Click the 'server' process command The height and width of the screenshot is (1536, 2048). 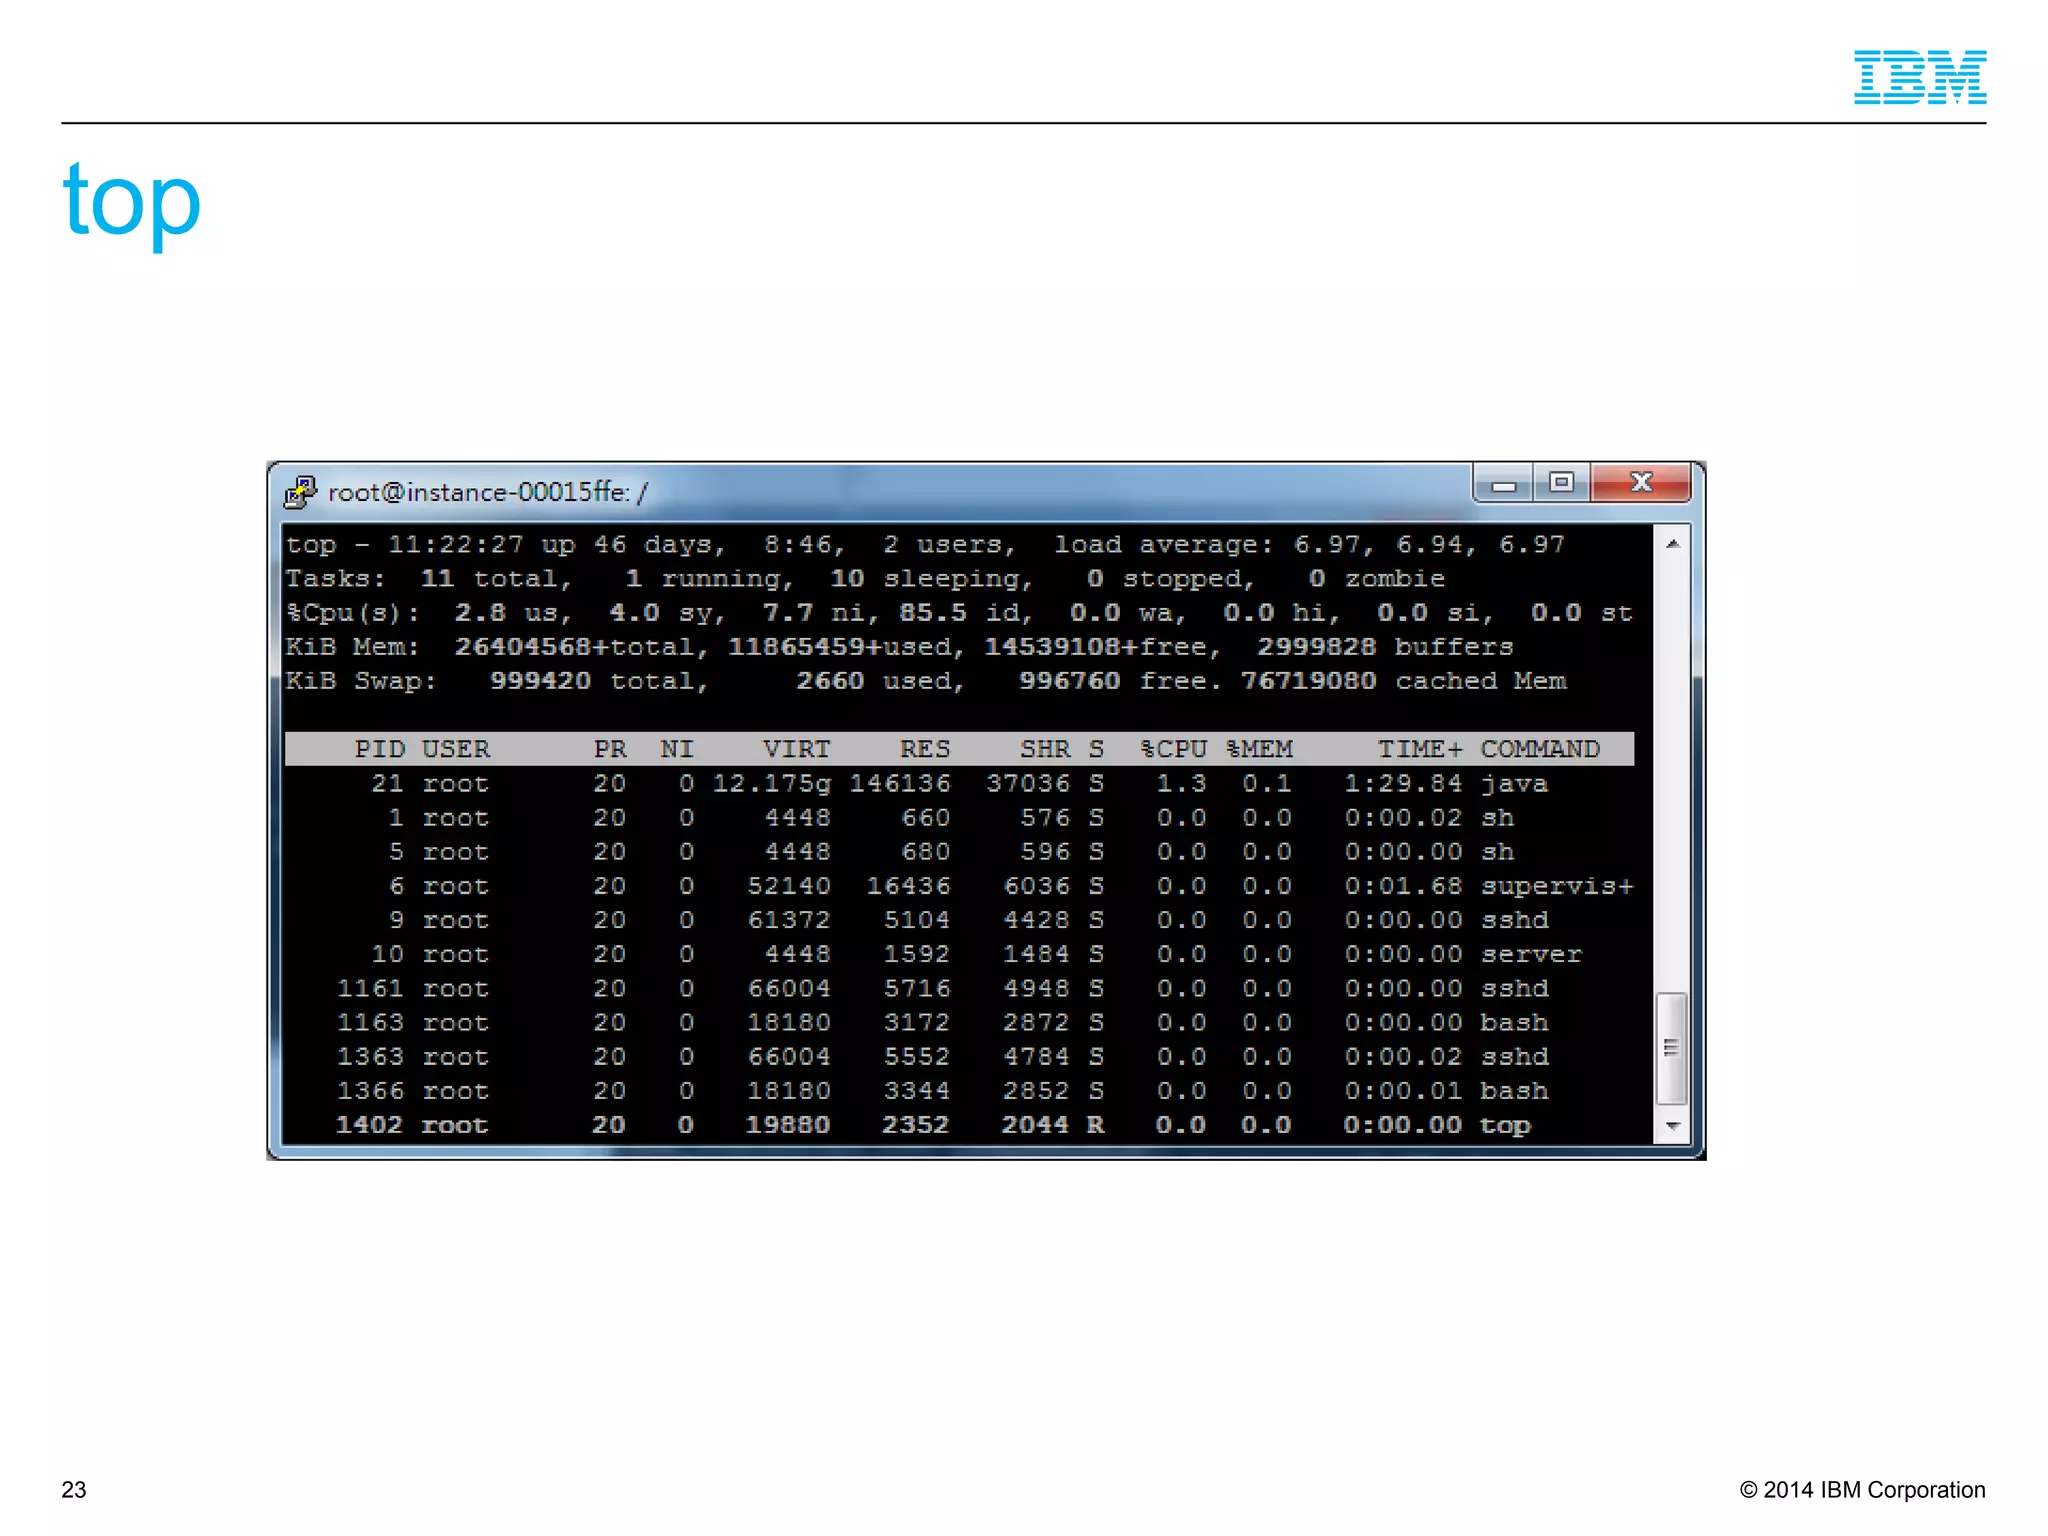(1531, 954)
